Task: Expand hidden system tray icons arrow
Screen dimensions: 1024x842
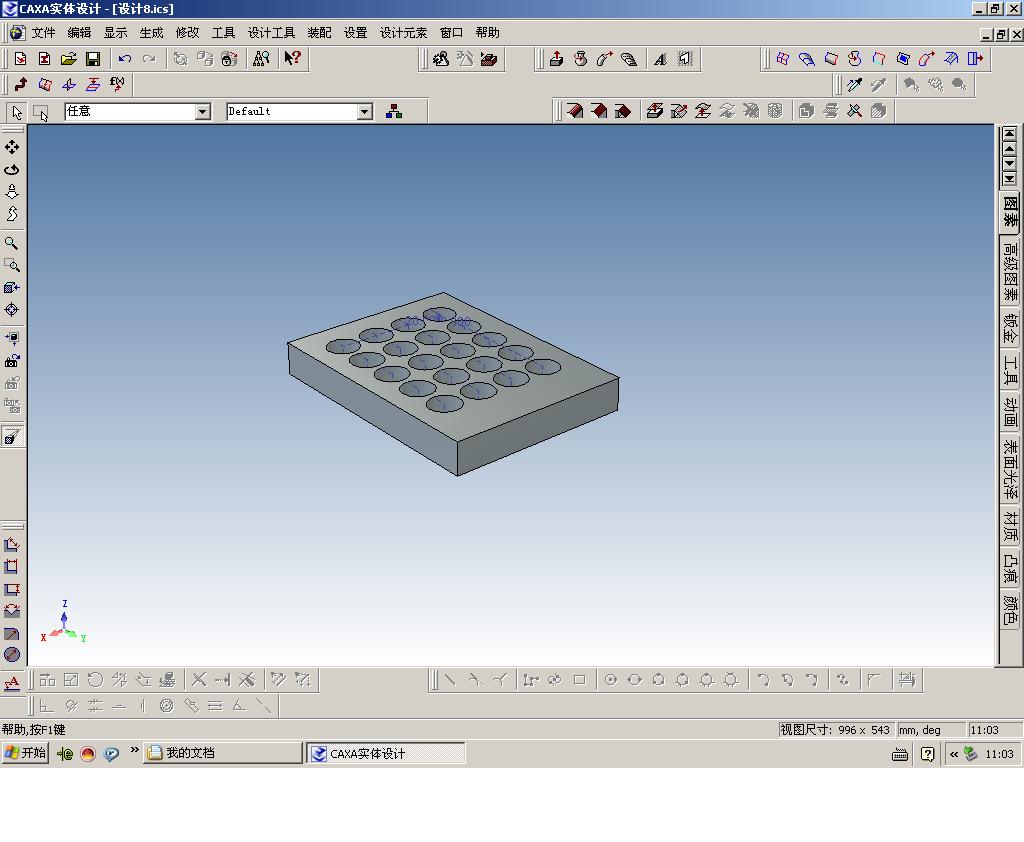Action: [953, 754]
